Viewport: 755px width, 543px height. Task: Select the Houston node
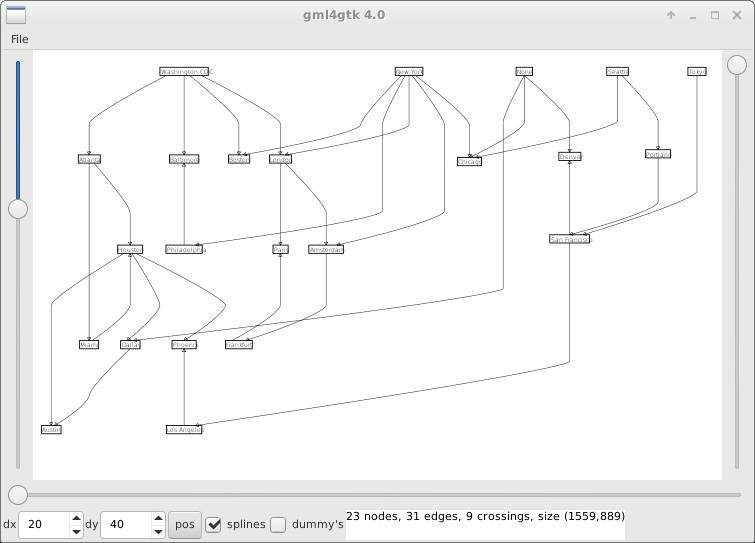130,249
